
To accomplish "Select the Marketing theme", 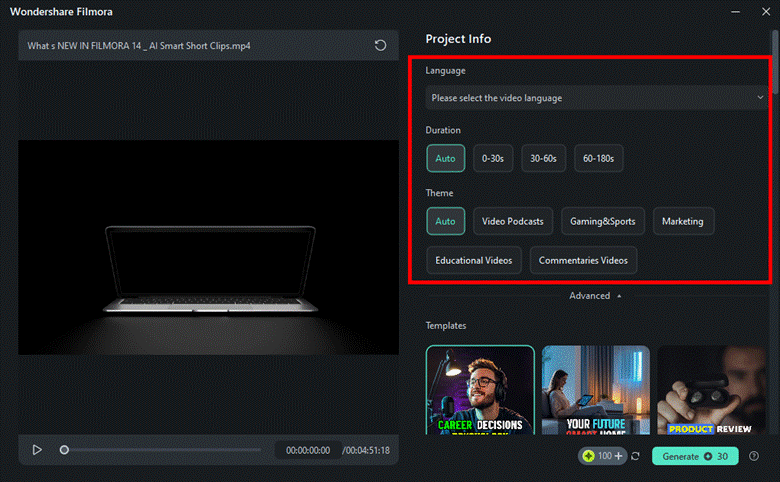I will click(683, 221).
